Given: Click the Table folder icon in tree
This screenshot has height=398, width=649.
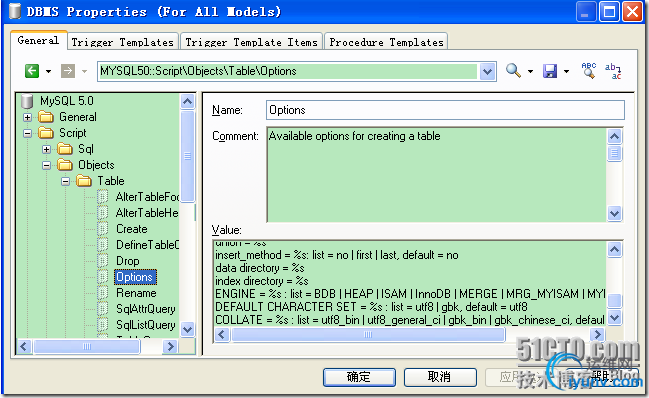Looking at the screenshot, I should pos(84,181).
